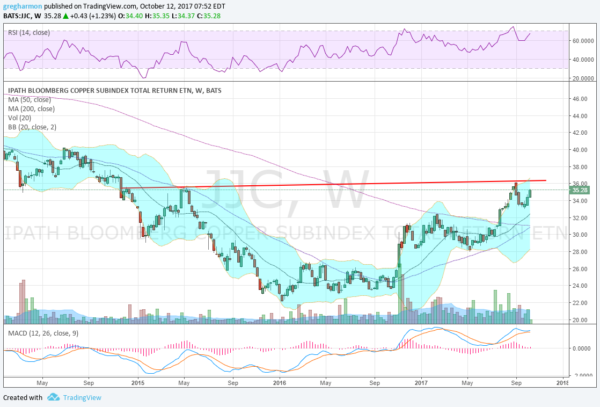600x407 pixels.
Task: Select the MA (50, close) indicator label
Action: 29,99
